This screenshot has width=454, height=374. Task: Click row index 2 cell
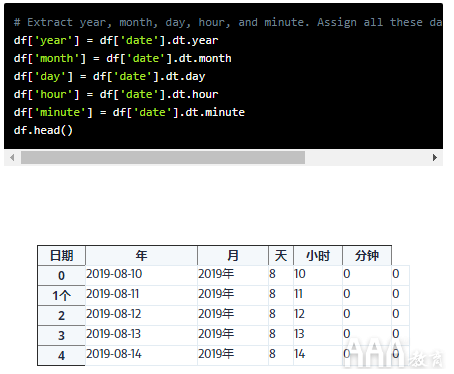tap(61, 315)
